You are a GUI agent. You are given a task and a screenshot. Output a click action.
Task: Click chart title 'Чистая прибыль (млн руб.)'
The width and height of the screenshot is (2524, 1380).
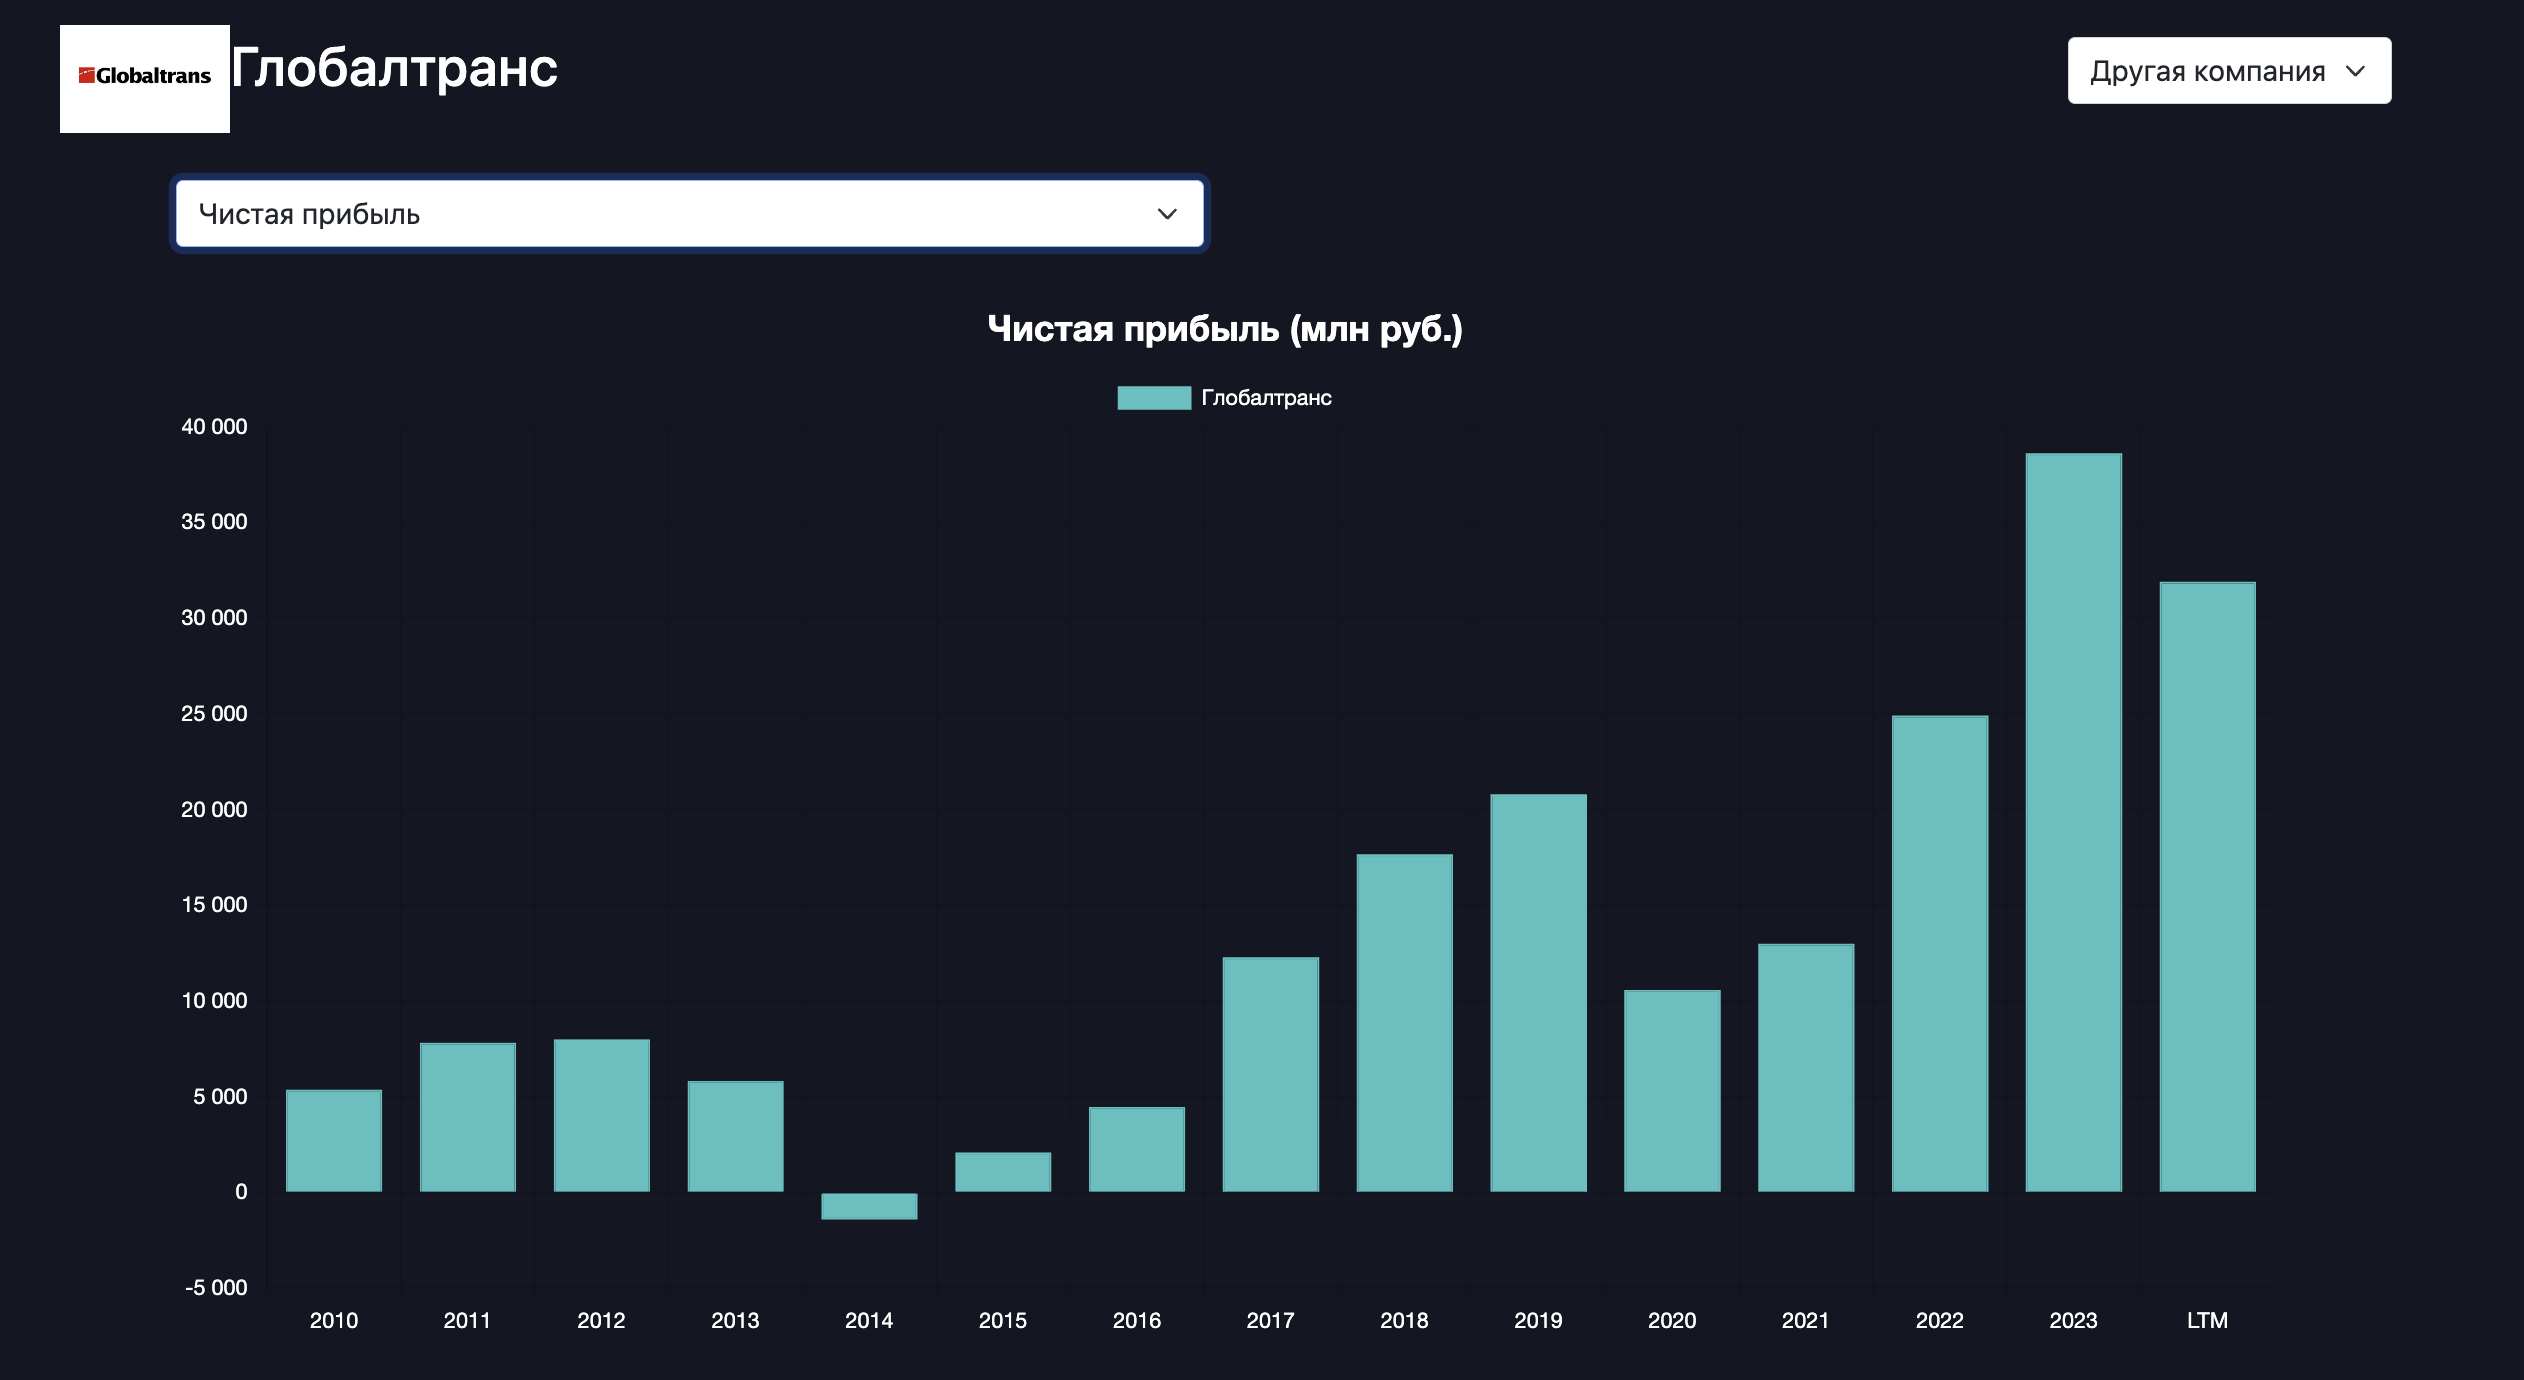(x=1225, y=329)
